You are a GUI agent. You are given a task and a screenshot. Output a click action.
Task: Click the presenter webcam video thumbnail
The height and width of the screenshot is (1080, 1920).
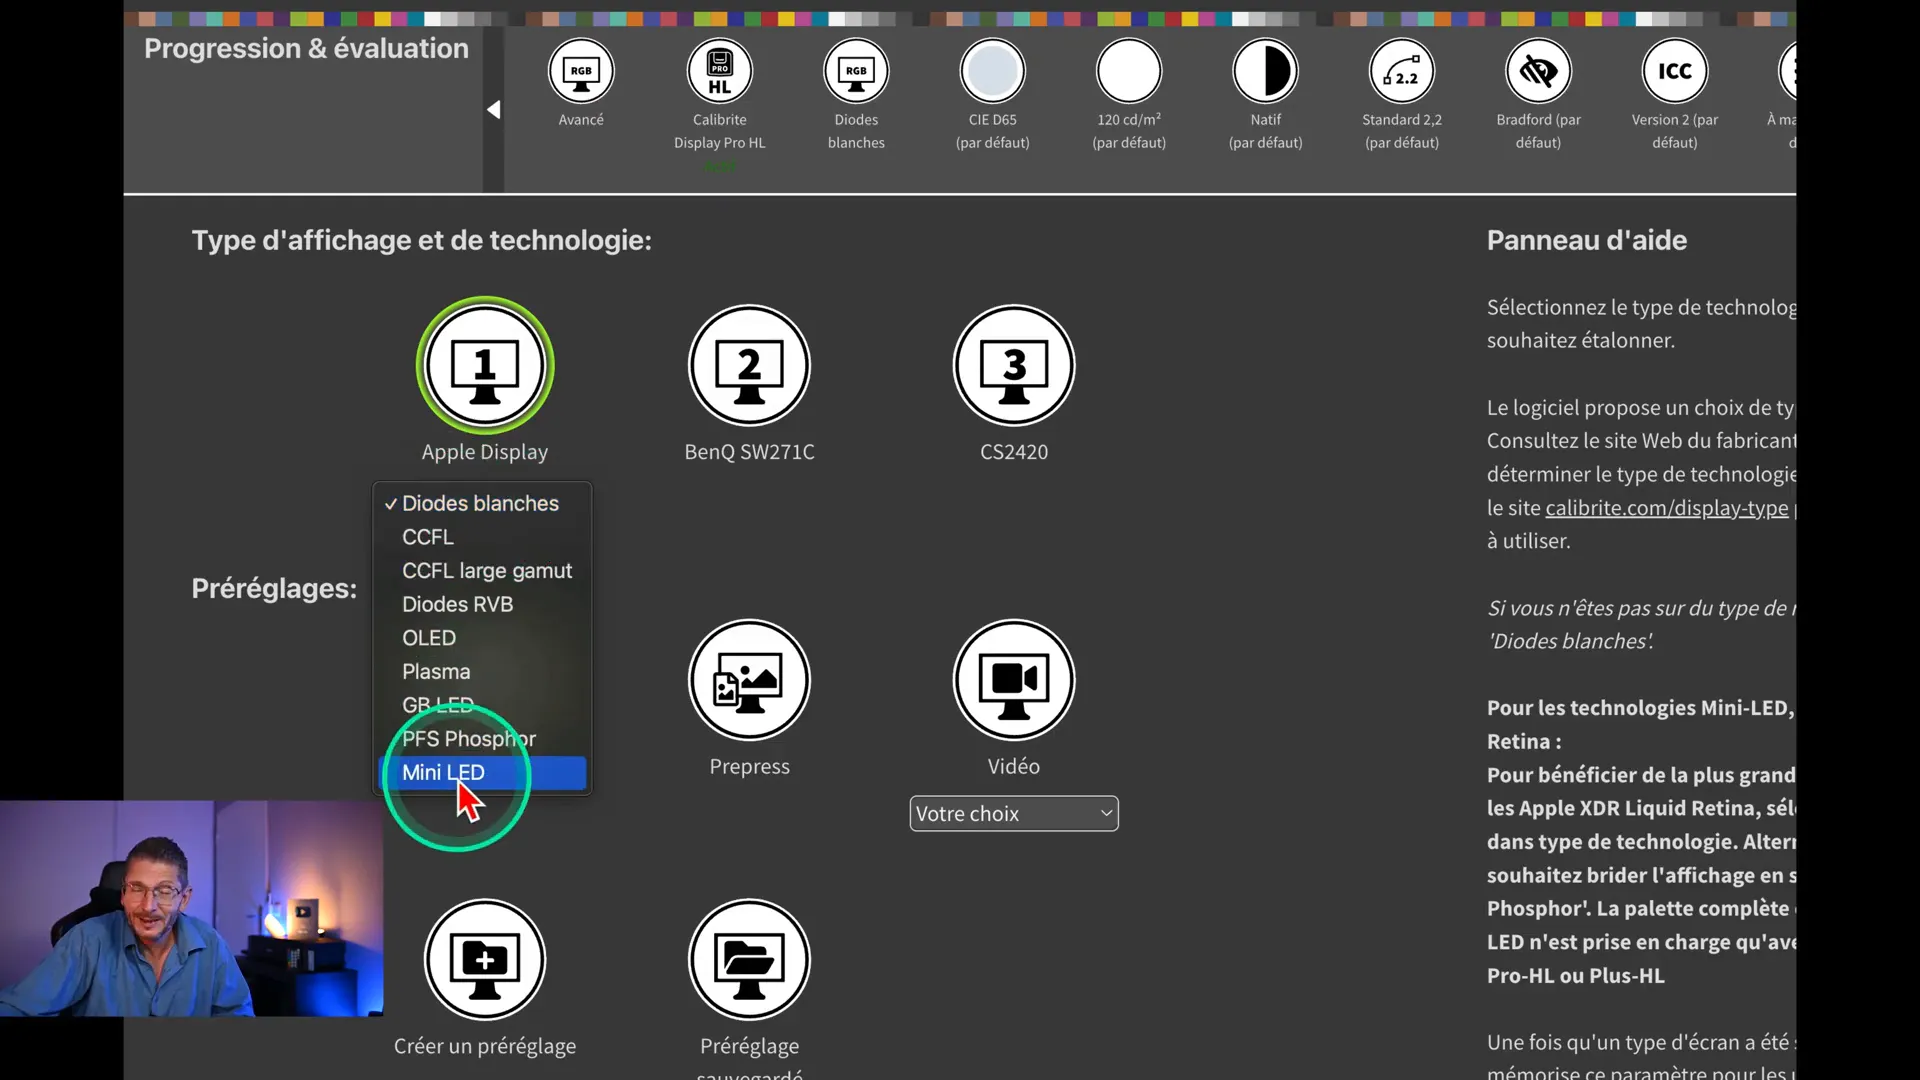pos(191,908)
